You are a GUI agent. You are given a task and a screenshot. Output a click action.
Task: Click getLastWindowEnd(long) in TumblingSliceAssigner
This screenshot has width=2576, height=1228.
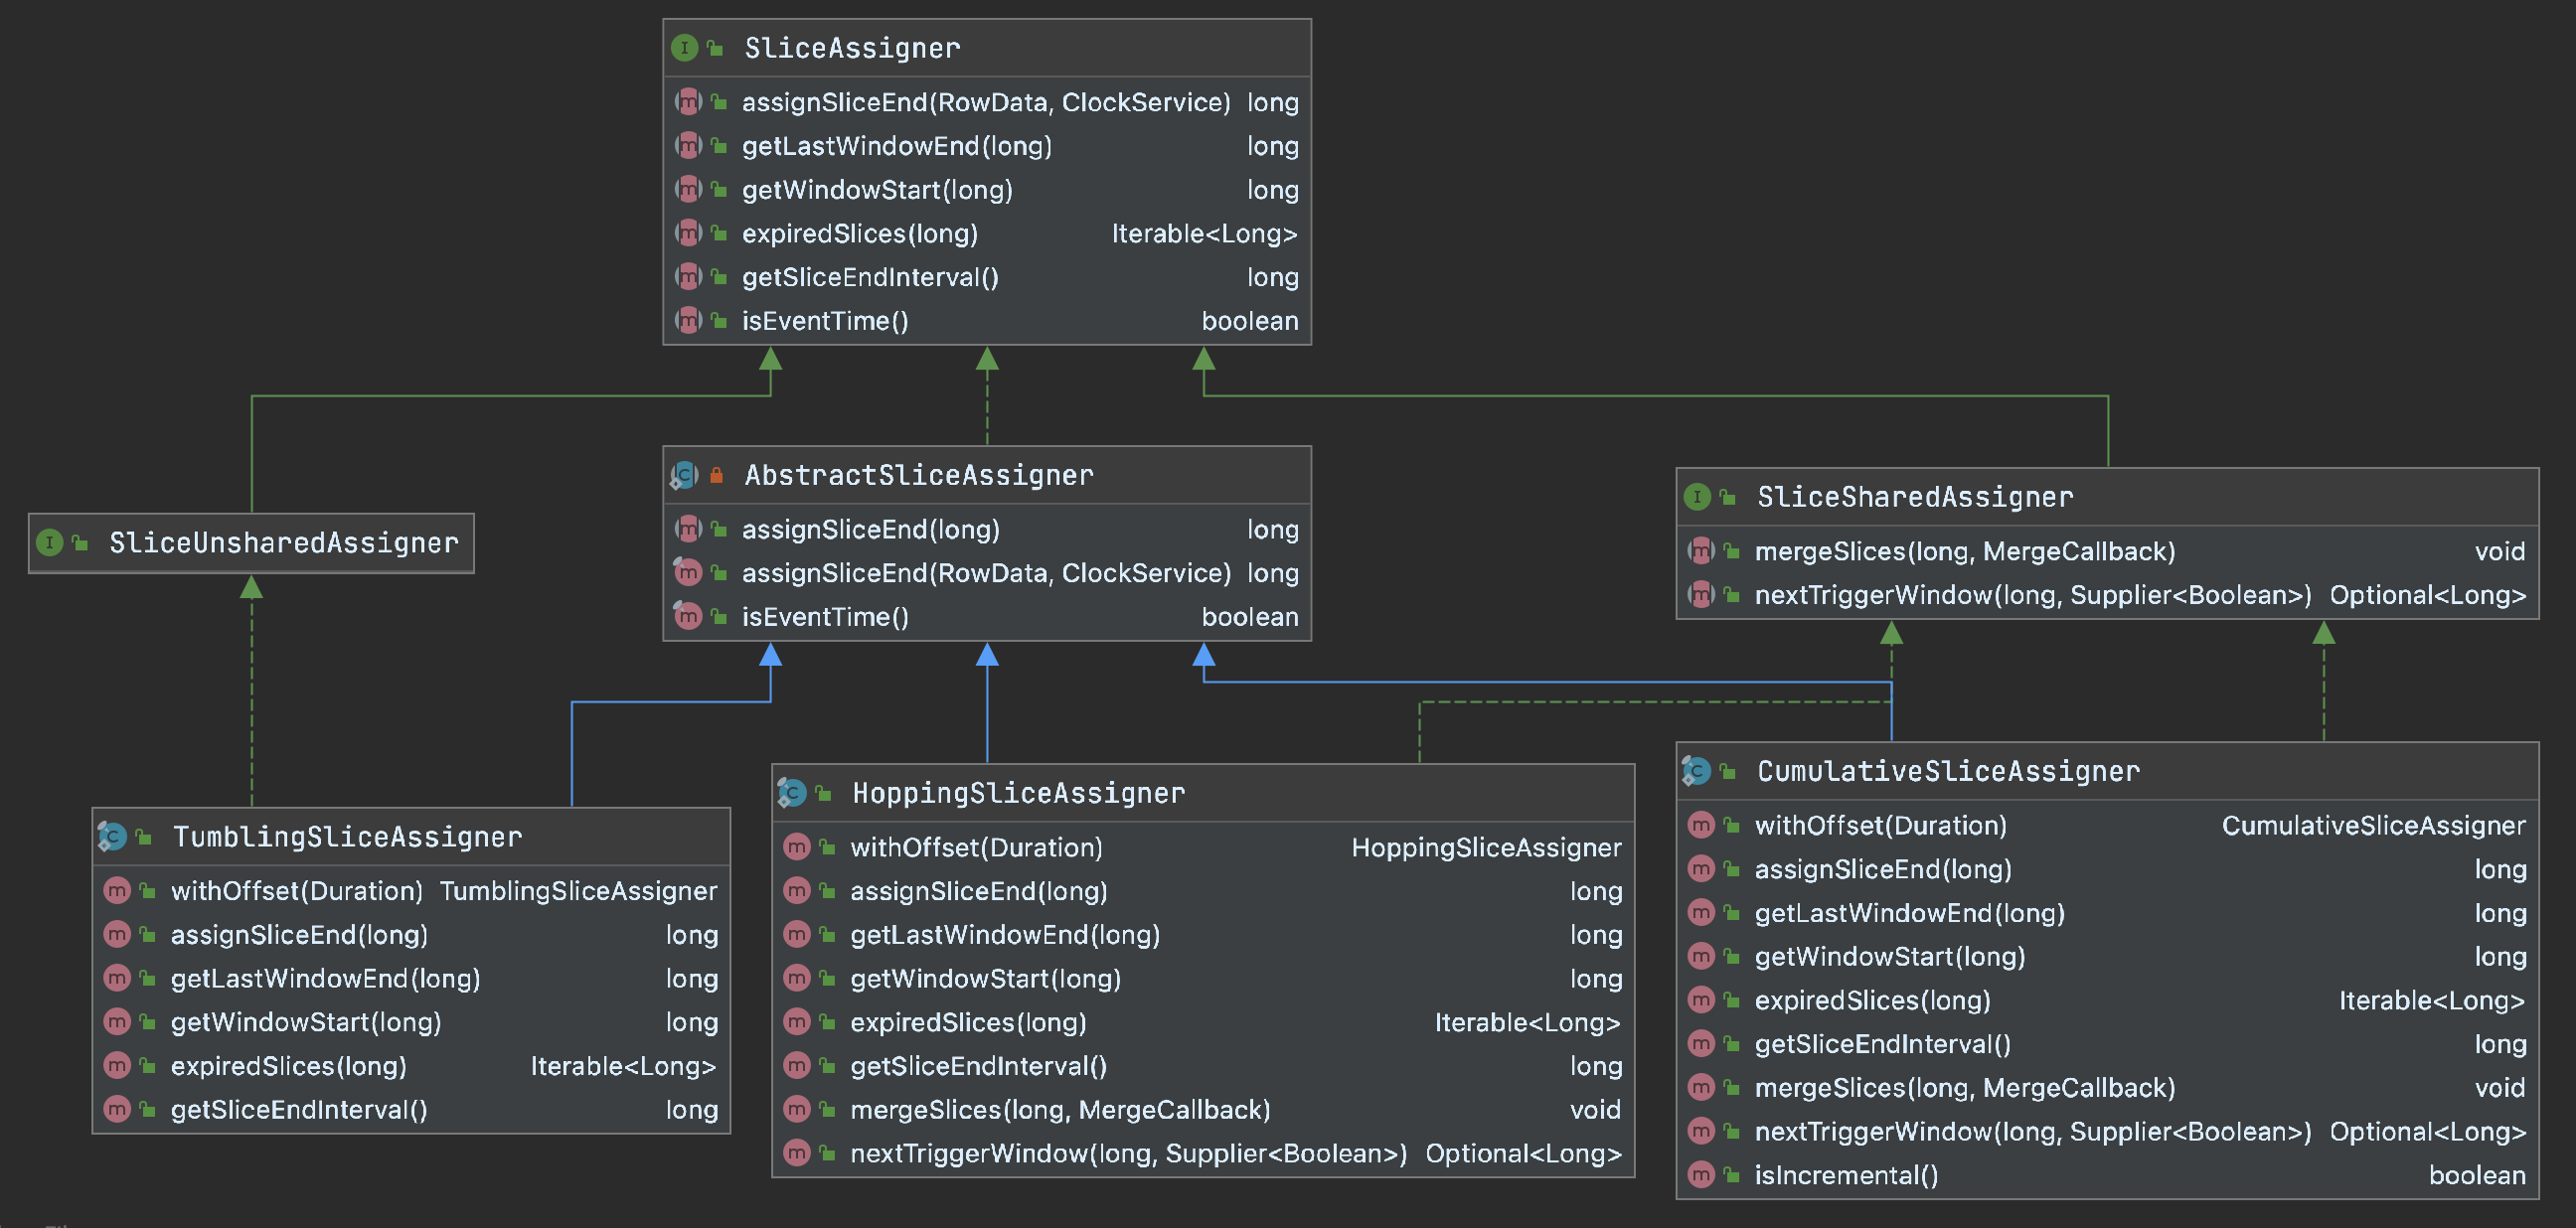click(325, 978)
